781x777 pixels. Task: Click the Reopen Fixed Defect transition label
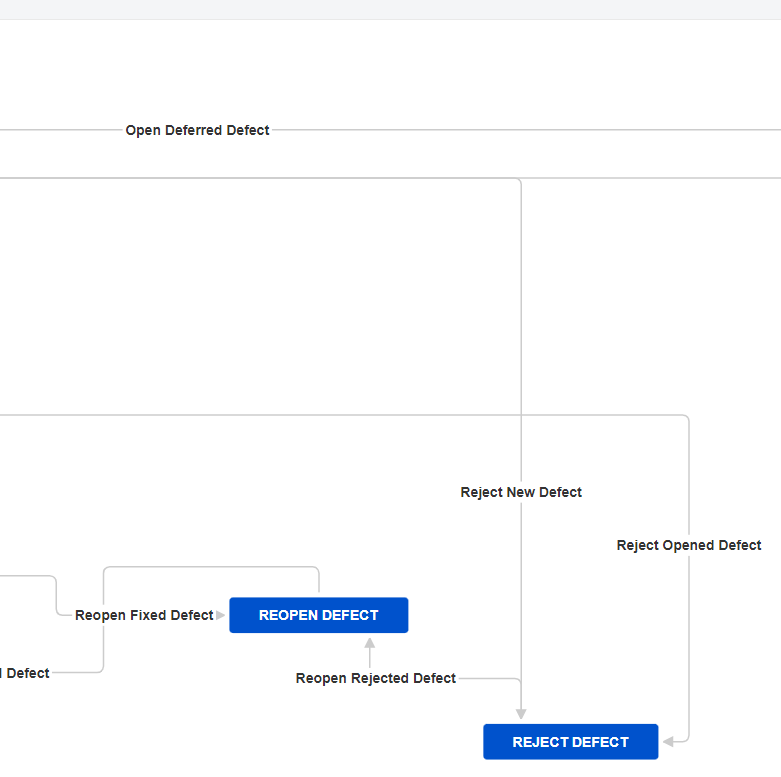[144, 615]
